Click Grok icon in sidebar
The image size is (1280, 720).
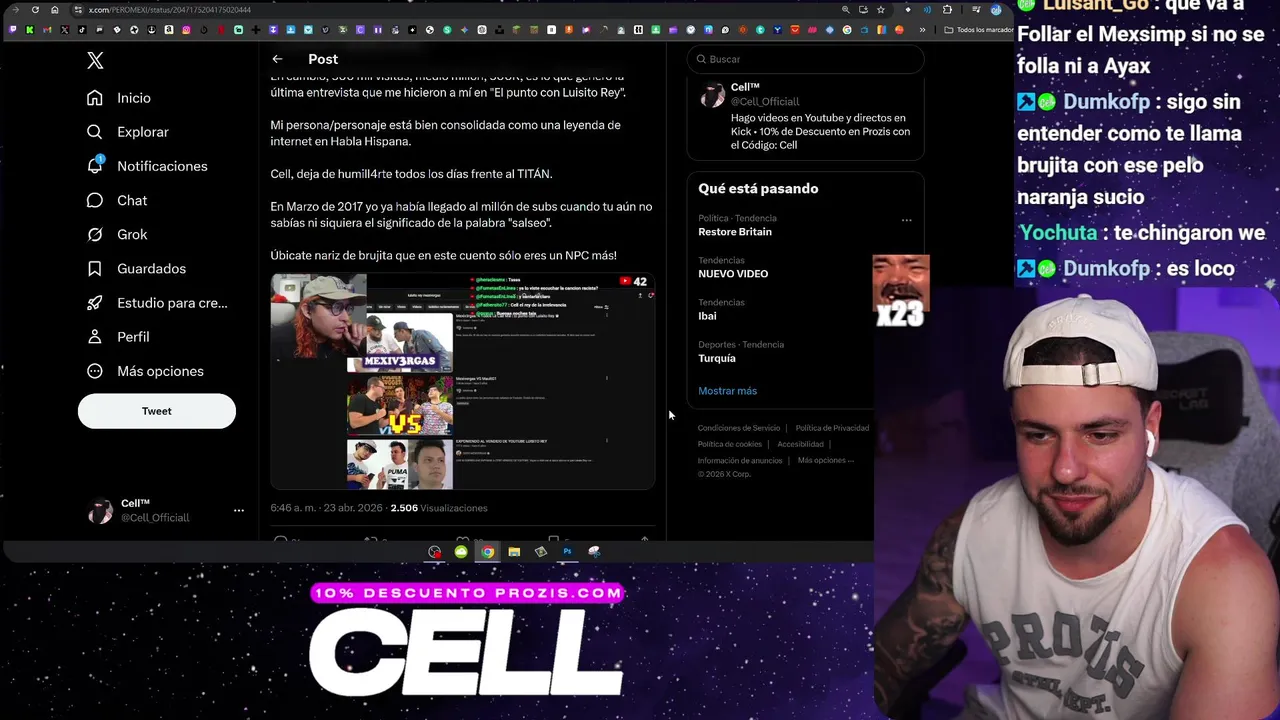(x=94, y=234)
